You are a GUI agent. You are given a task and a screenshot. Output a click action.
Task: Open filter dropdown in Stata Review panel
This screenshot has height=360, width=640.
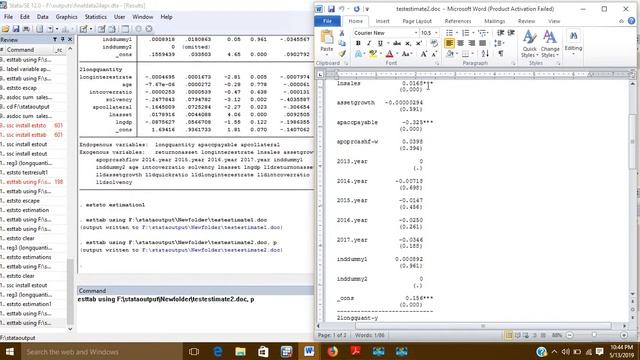tap(55, 40)
